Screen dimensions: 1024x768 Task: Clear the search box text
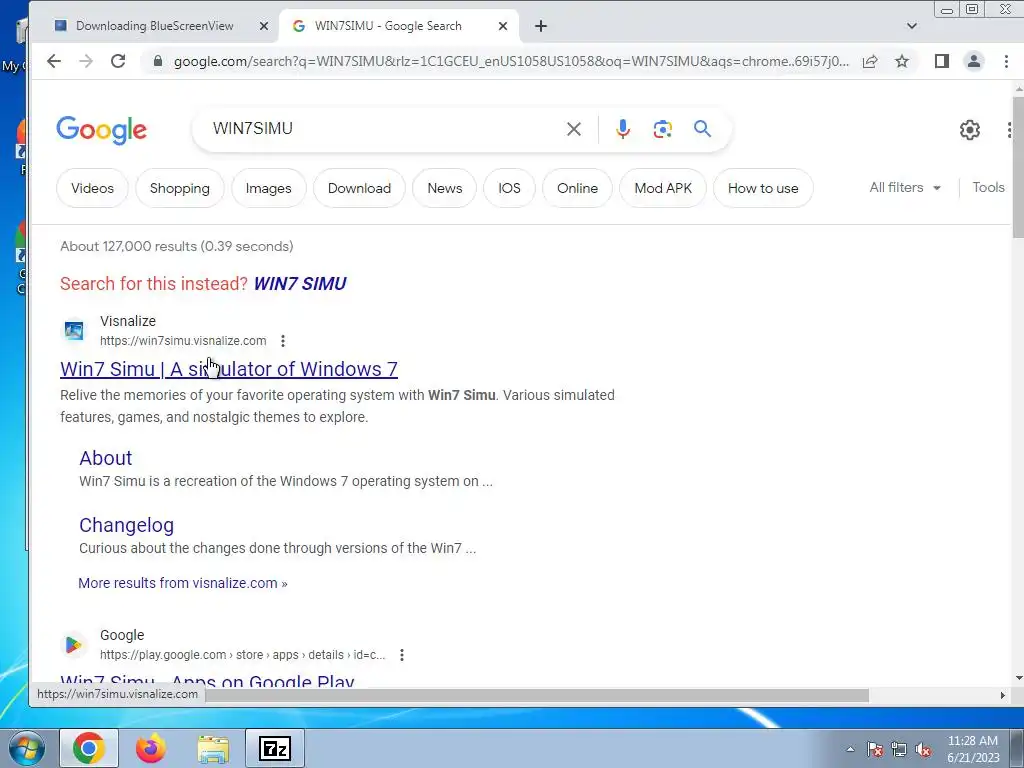pyautogui.click(x=573, y=129)
